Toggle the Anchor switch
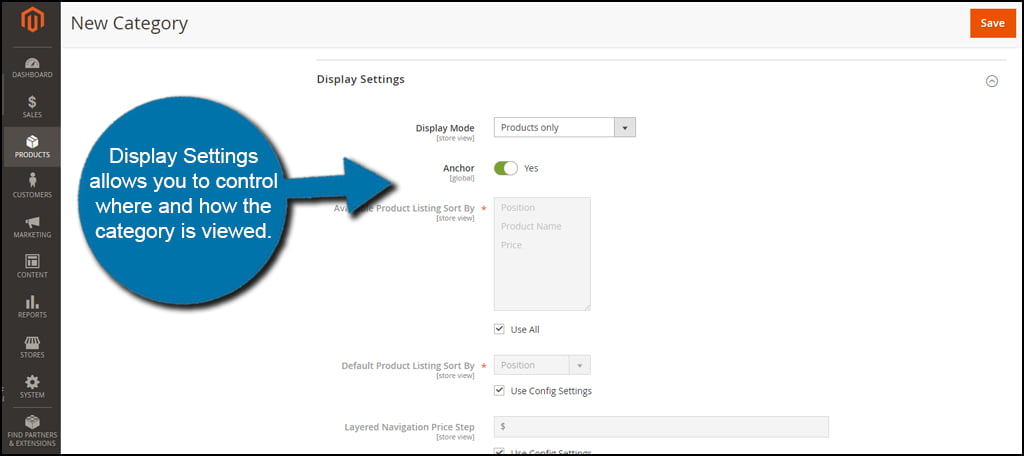1024x456 pixels. pos(505,169)
